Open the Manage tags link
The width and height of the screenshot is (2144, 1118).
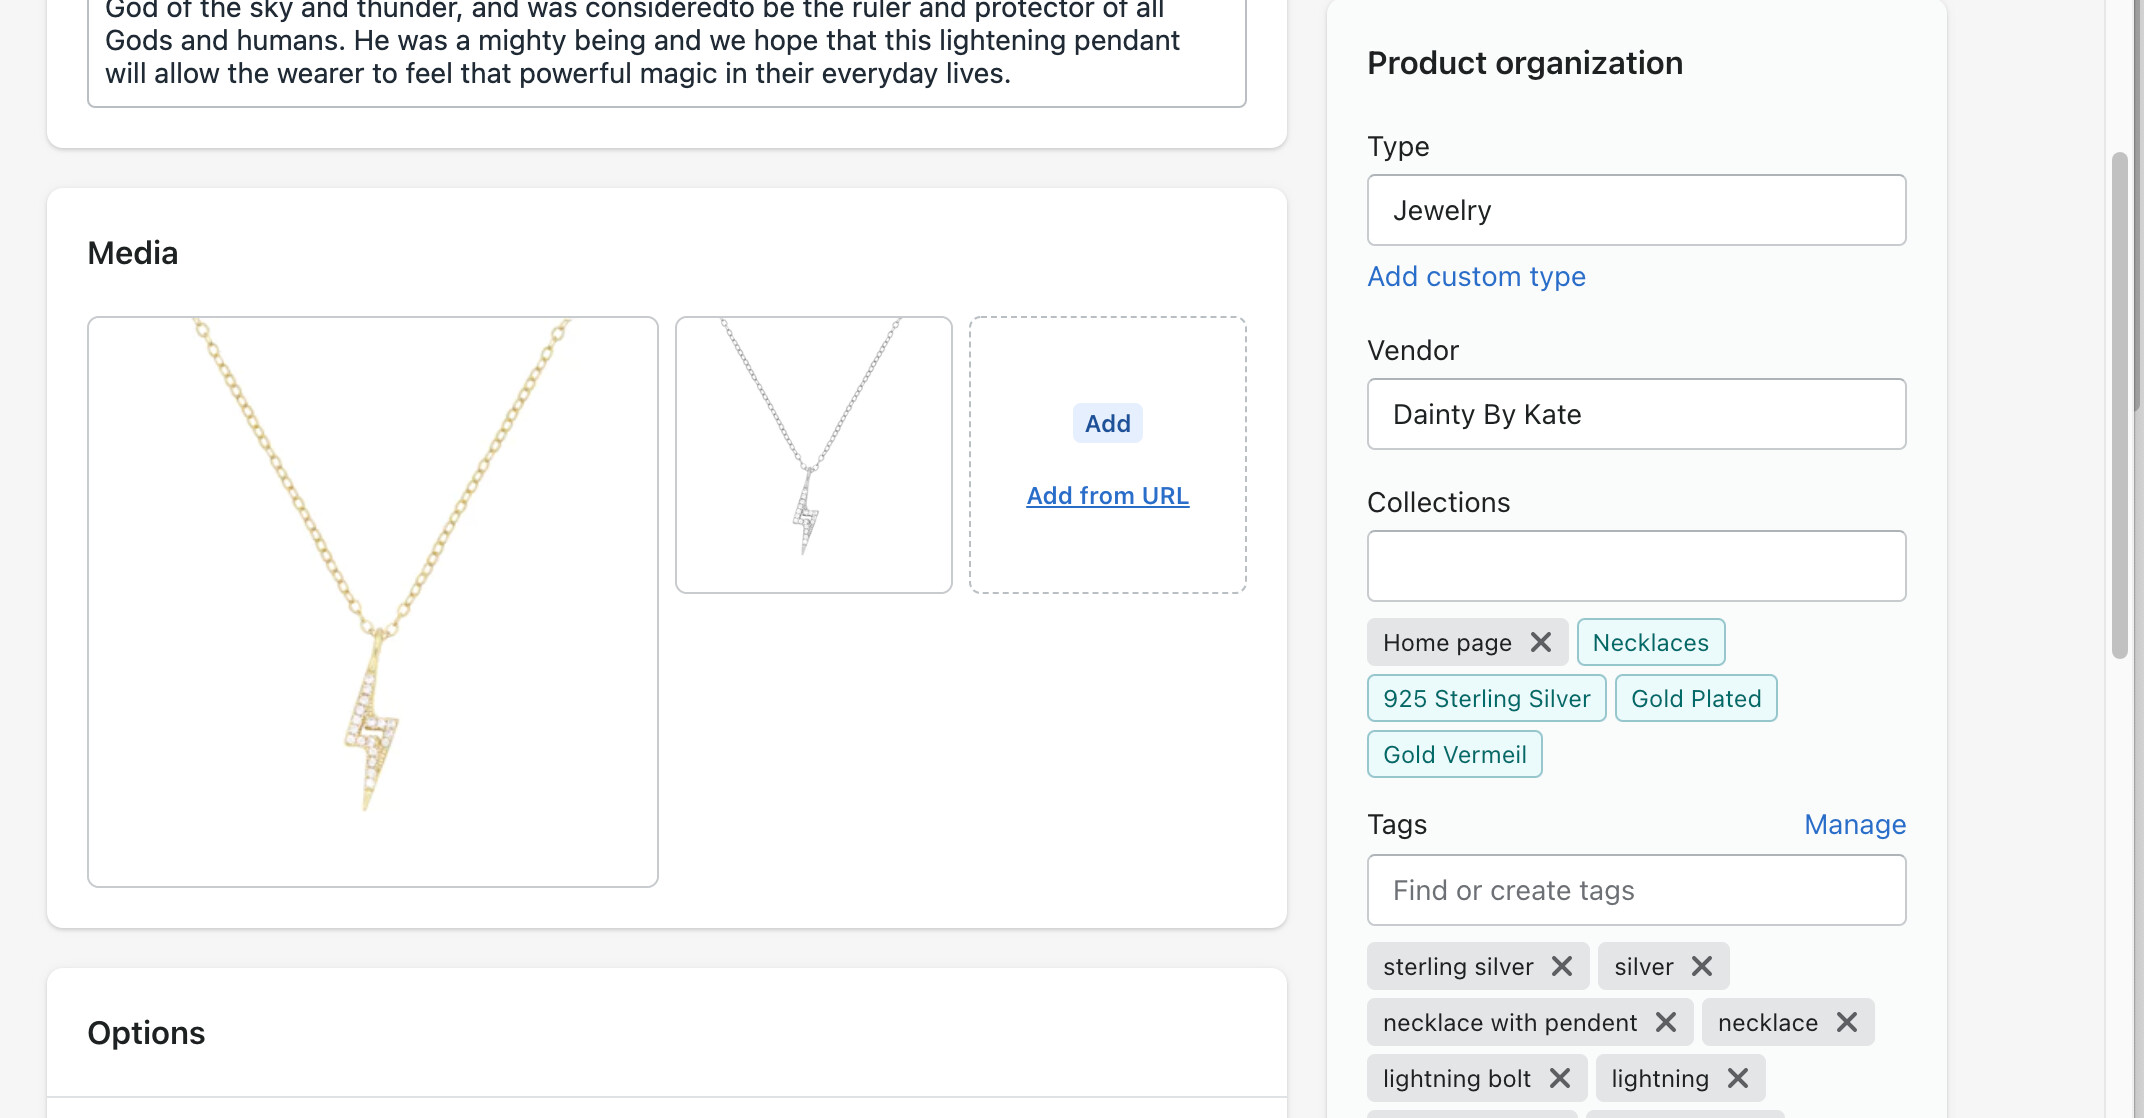pos(1854,824)
